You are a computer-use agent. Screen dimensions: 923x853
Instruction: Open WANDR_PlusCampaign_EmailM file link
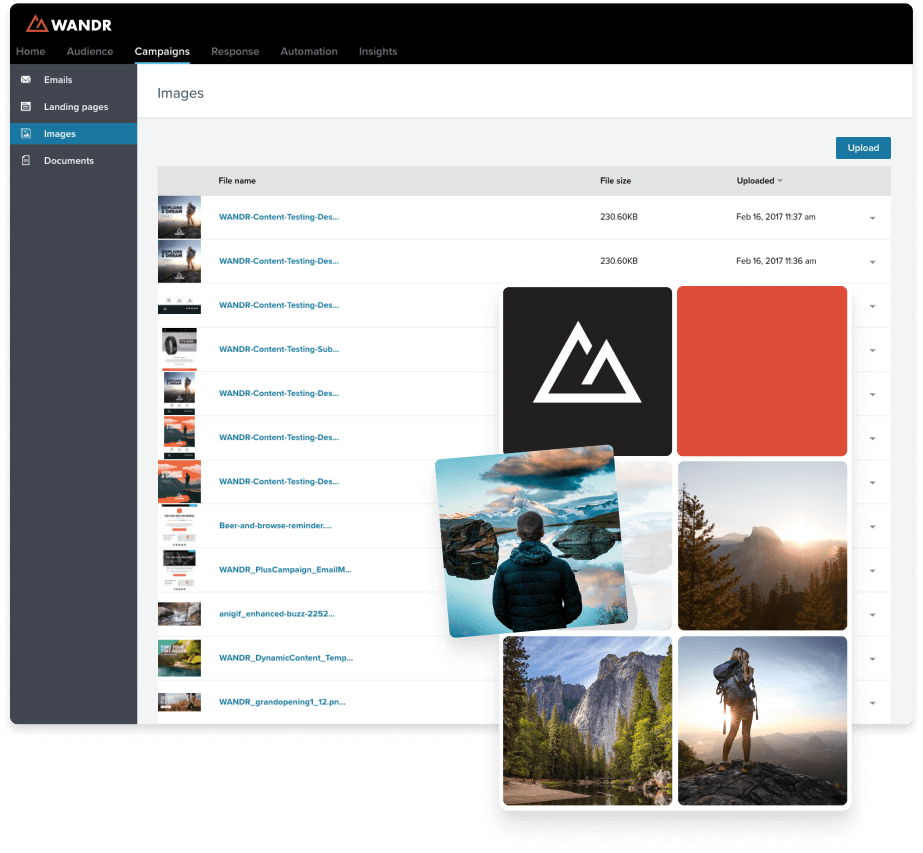(285, 569)
